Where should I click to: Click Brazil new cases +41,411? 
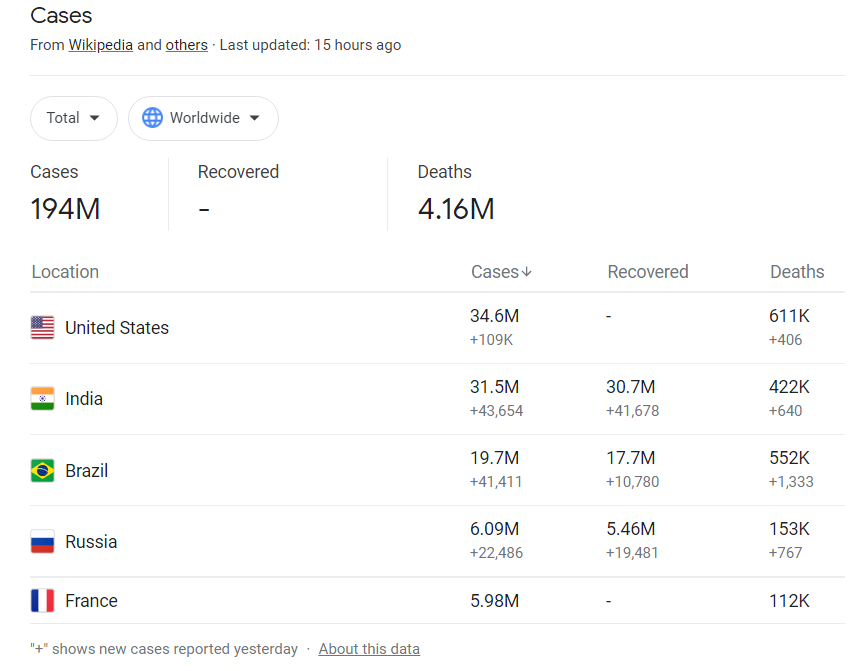496,482
